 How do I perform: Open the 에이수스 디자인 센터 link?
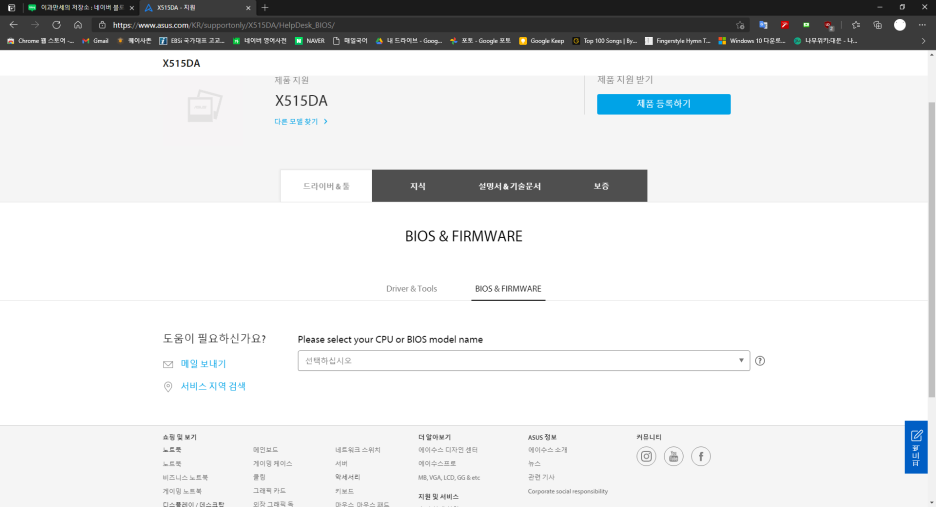click(448, 450)
